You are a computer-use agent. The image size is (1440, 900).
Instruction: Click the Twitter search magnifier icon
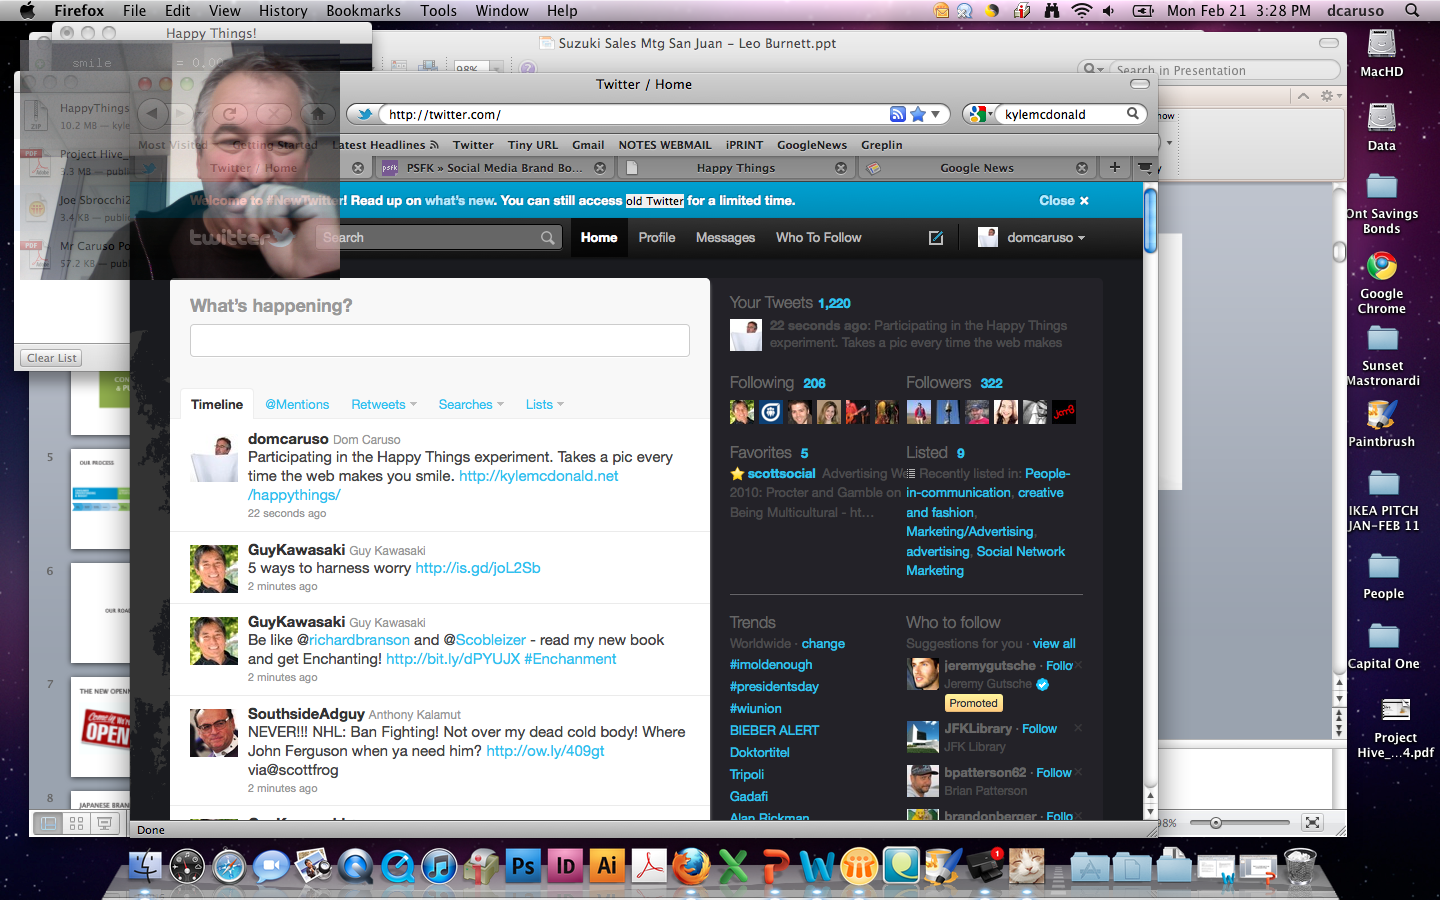[x=547, y=238]
